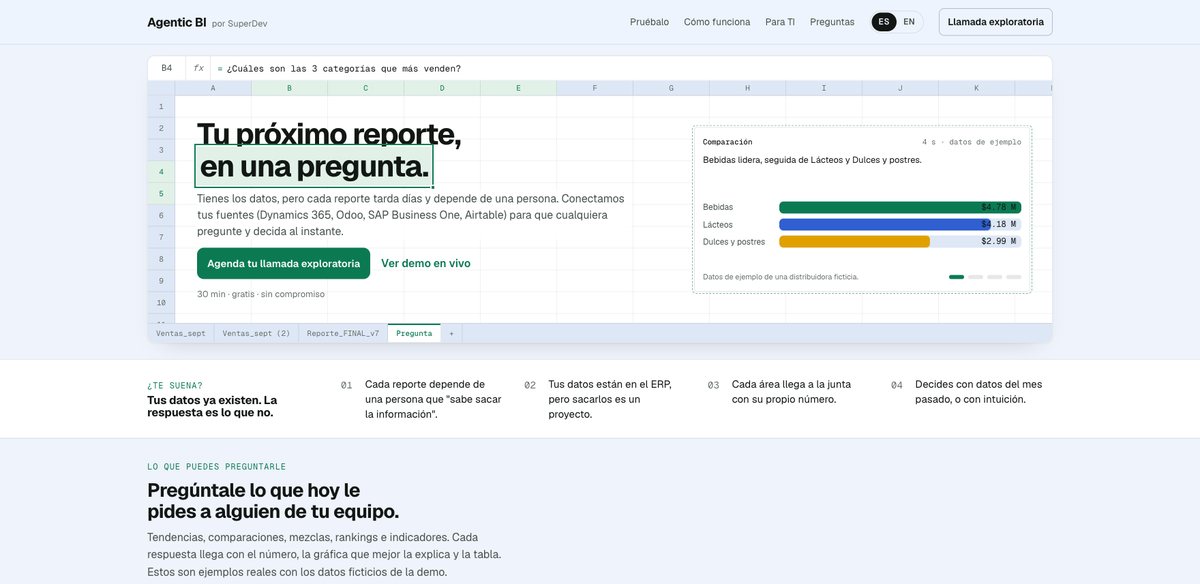Select row header 5
The image size is (1200, 584).
click(161, 193)
